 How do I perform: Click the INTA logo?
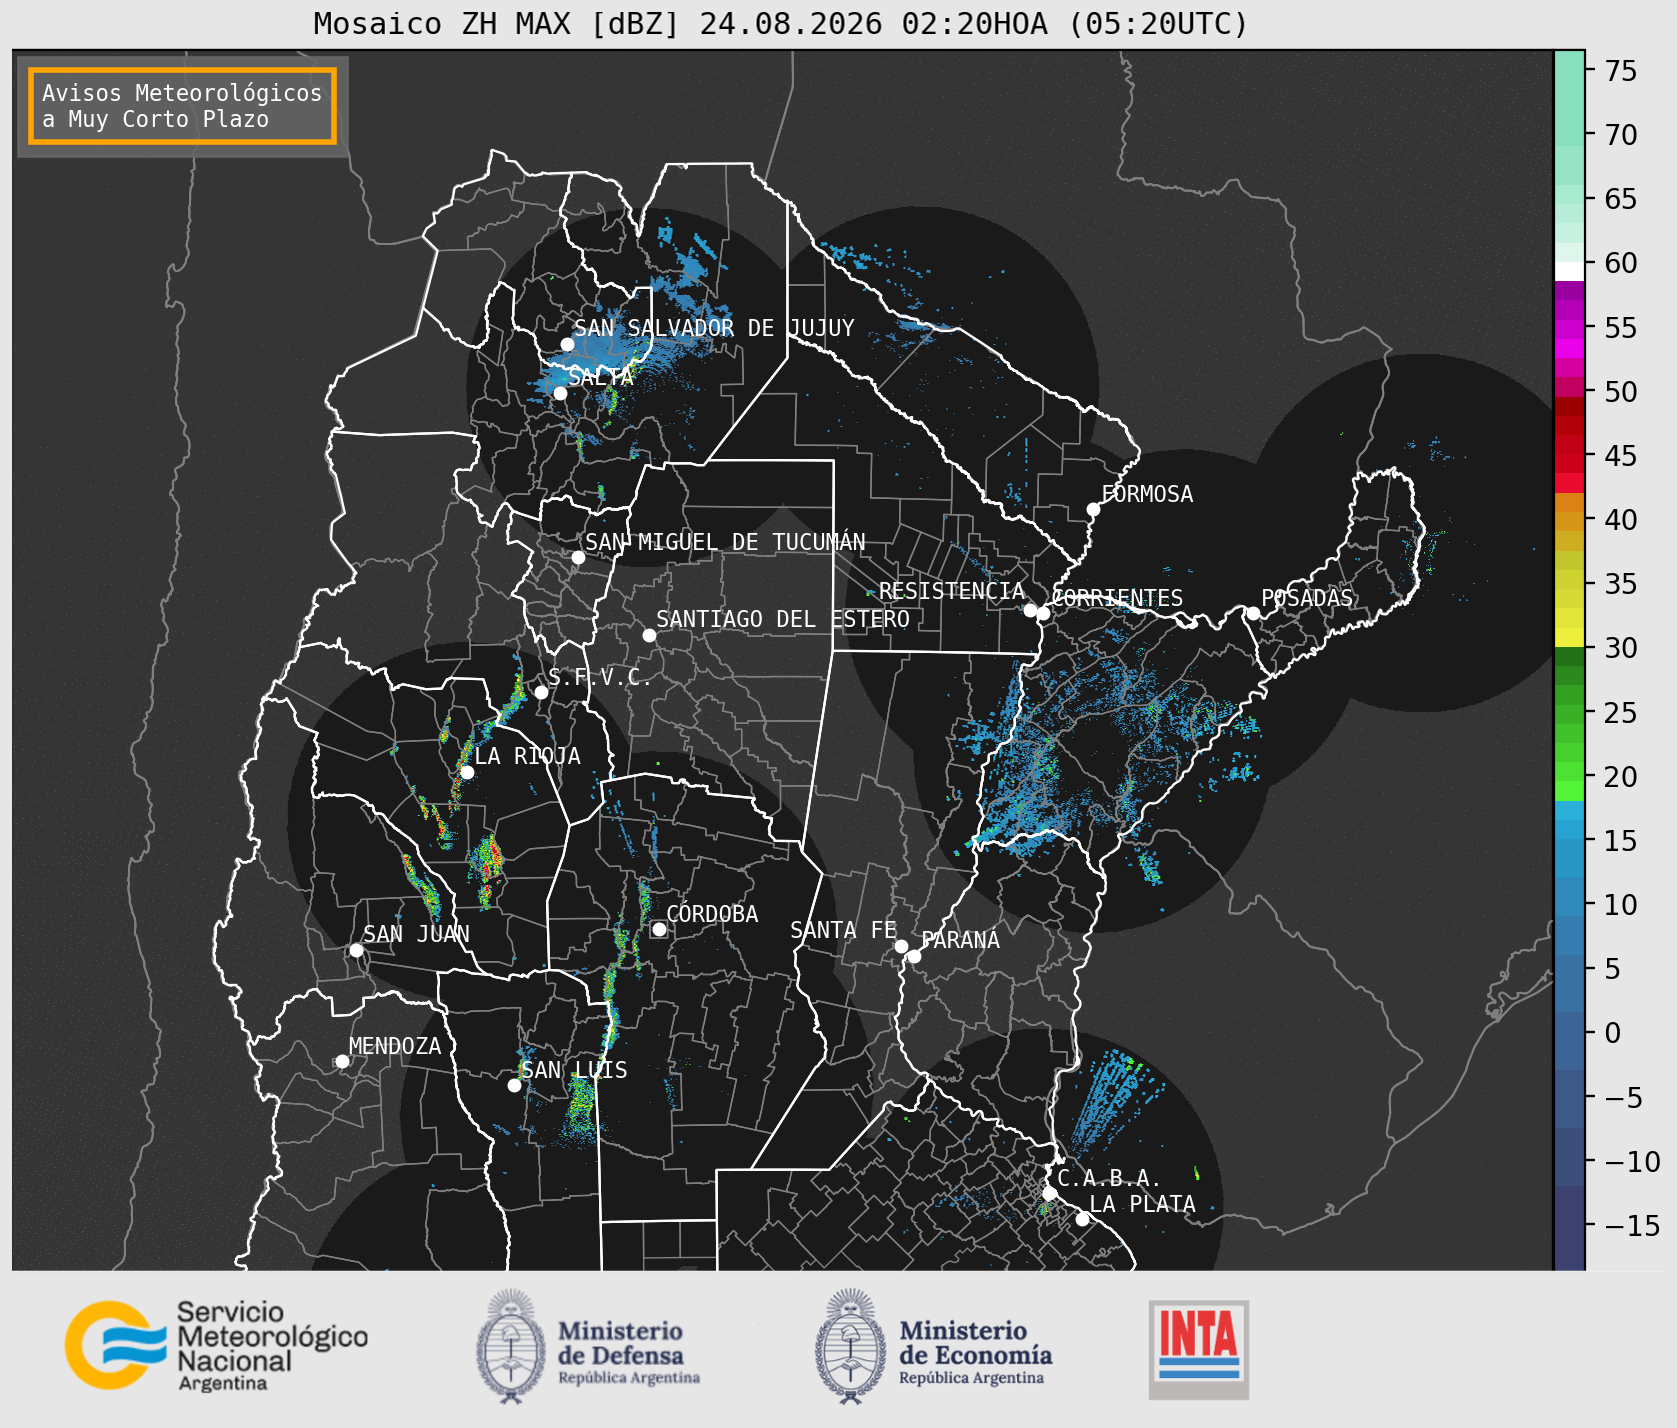click(x=1198, y=1349)
